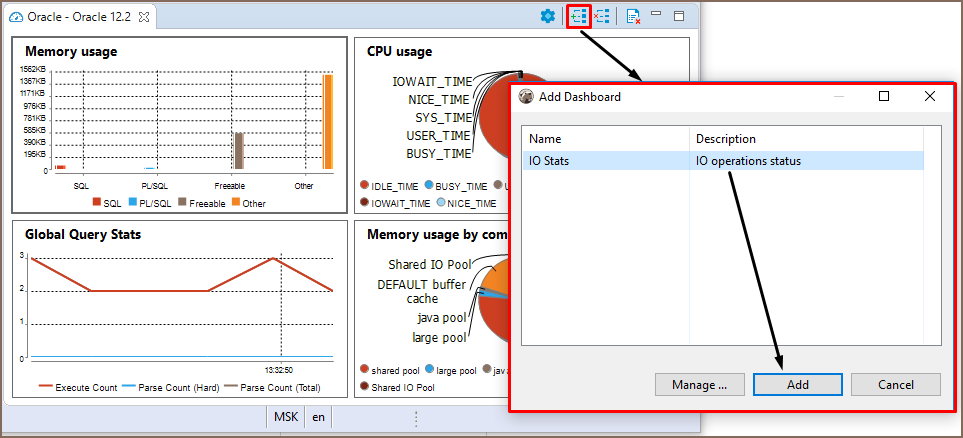Click the Remove Dashboard toolbar icon
Viewport: 963px width, 438px height.
601,16
